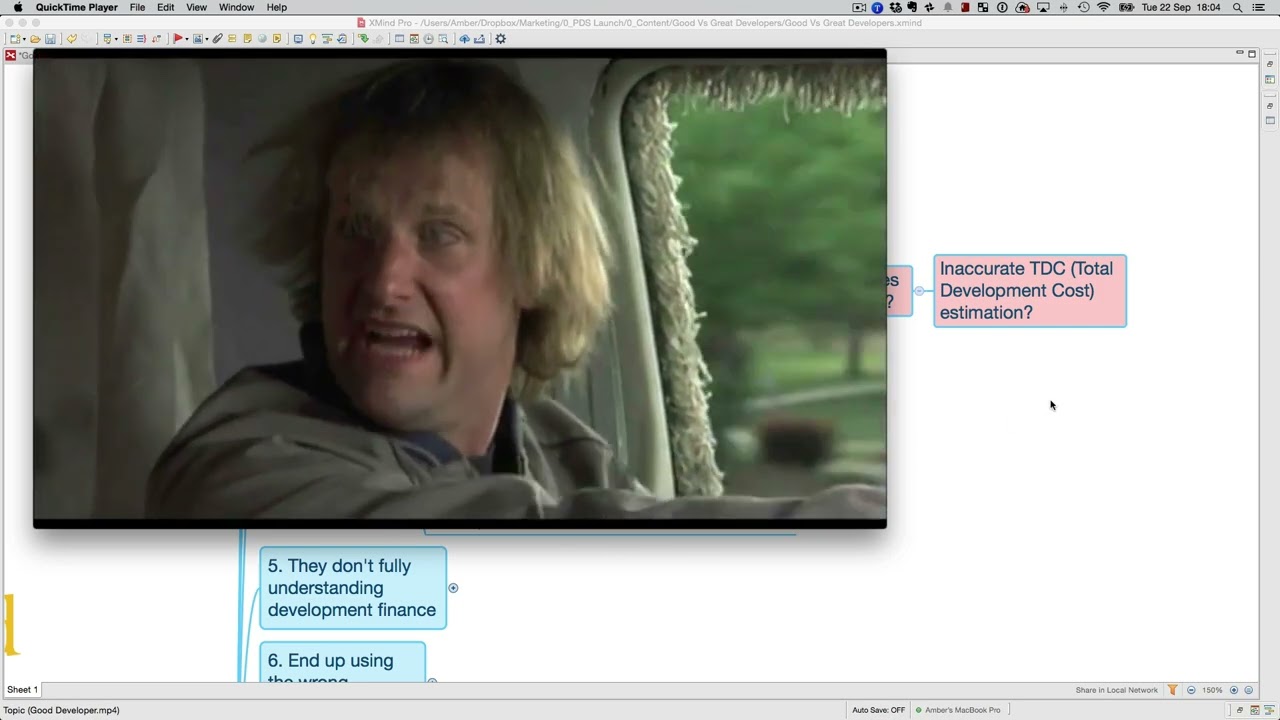
Task: Click the Open folder icon in XMind toolbar
Action: pyautogui.click(x=35, y=39)
